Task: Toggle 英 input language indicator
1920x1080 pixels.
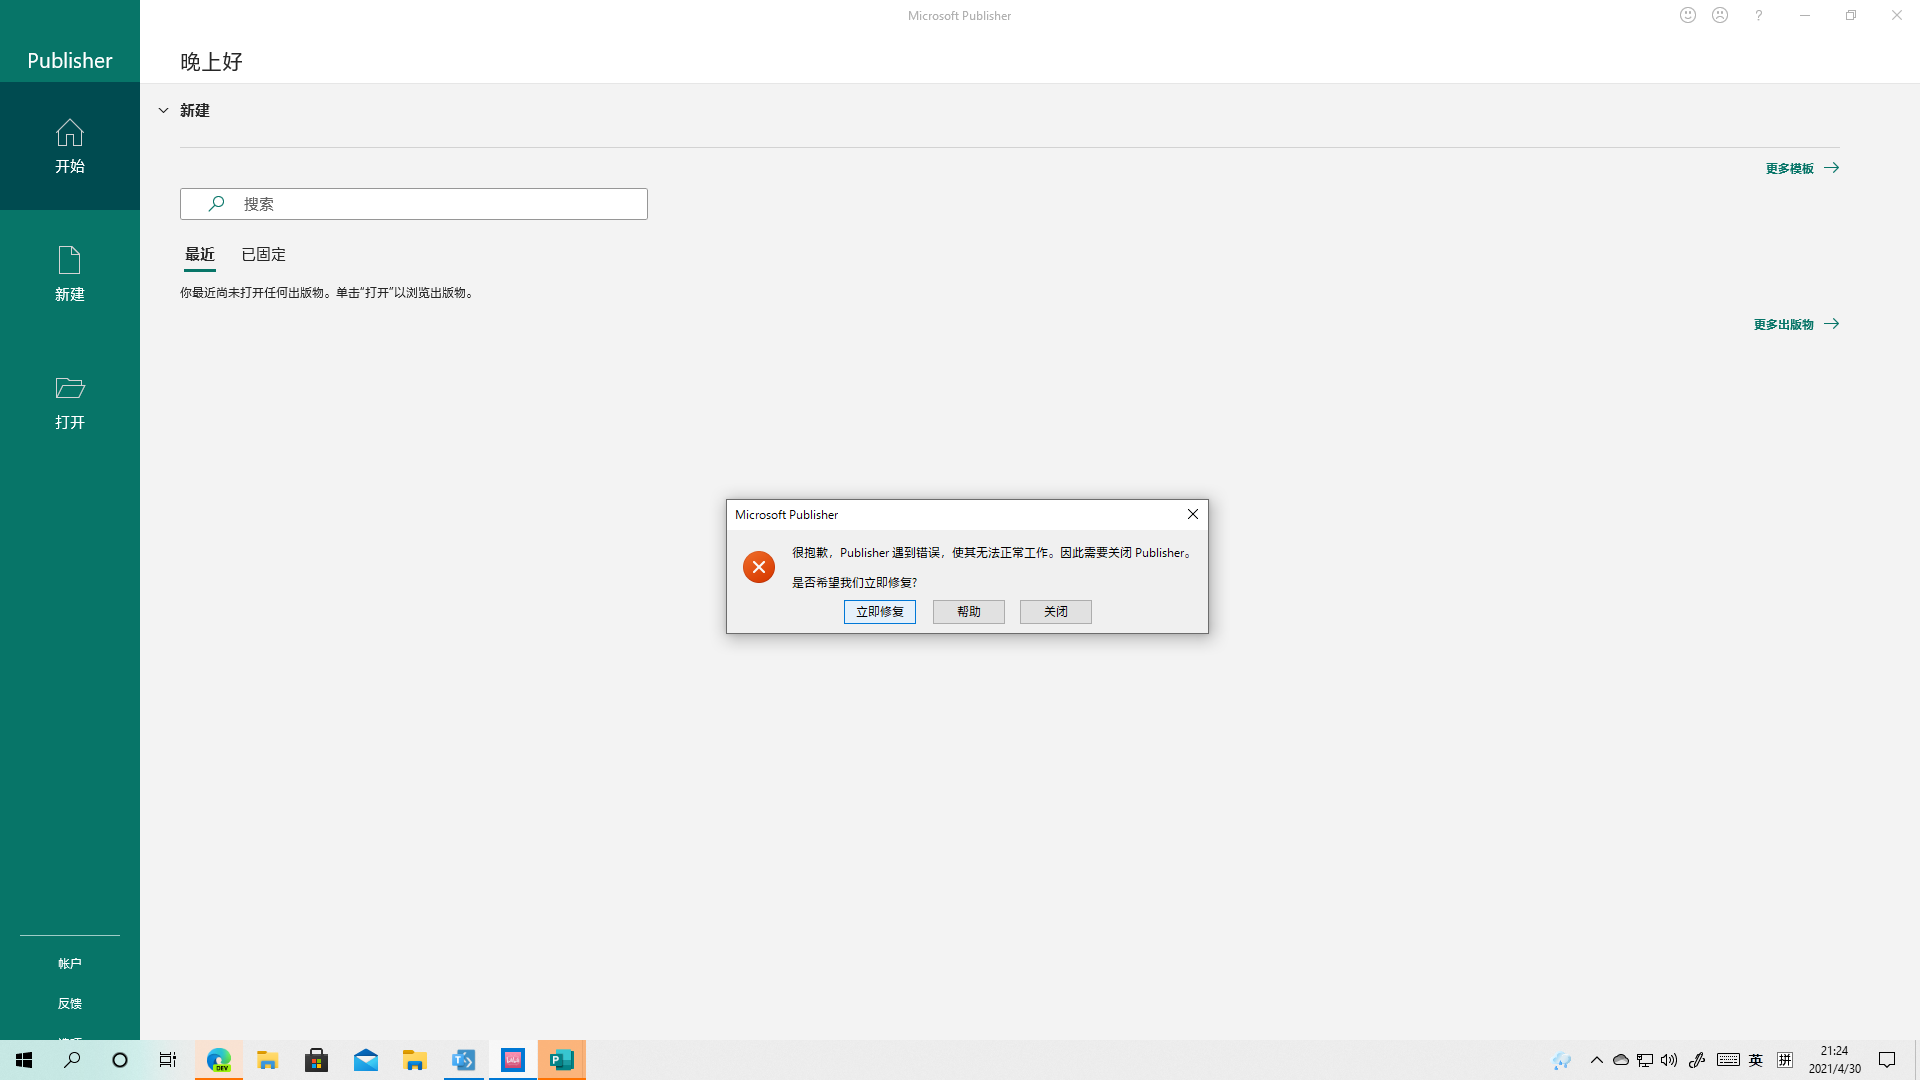Action: 1756,1060
